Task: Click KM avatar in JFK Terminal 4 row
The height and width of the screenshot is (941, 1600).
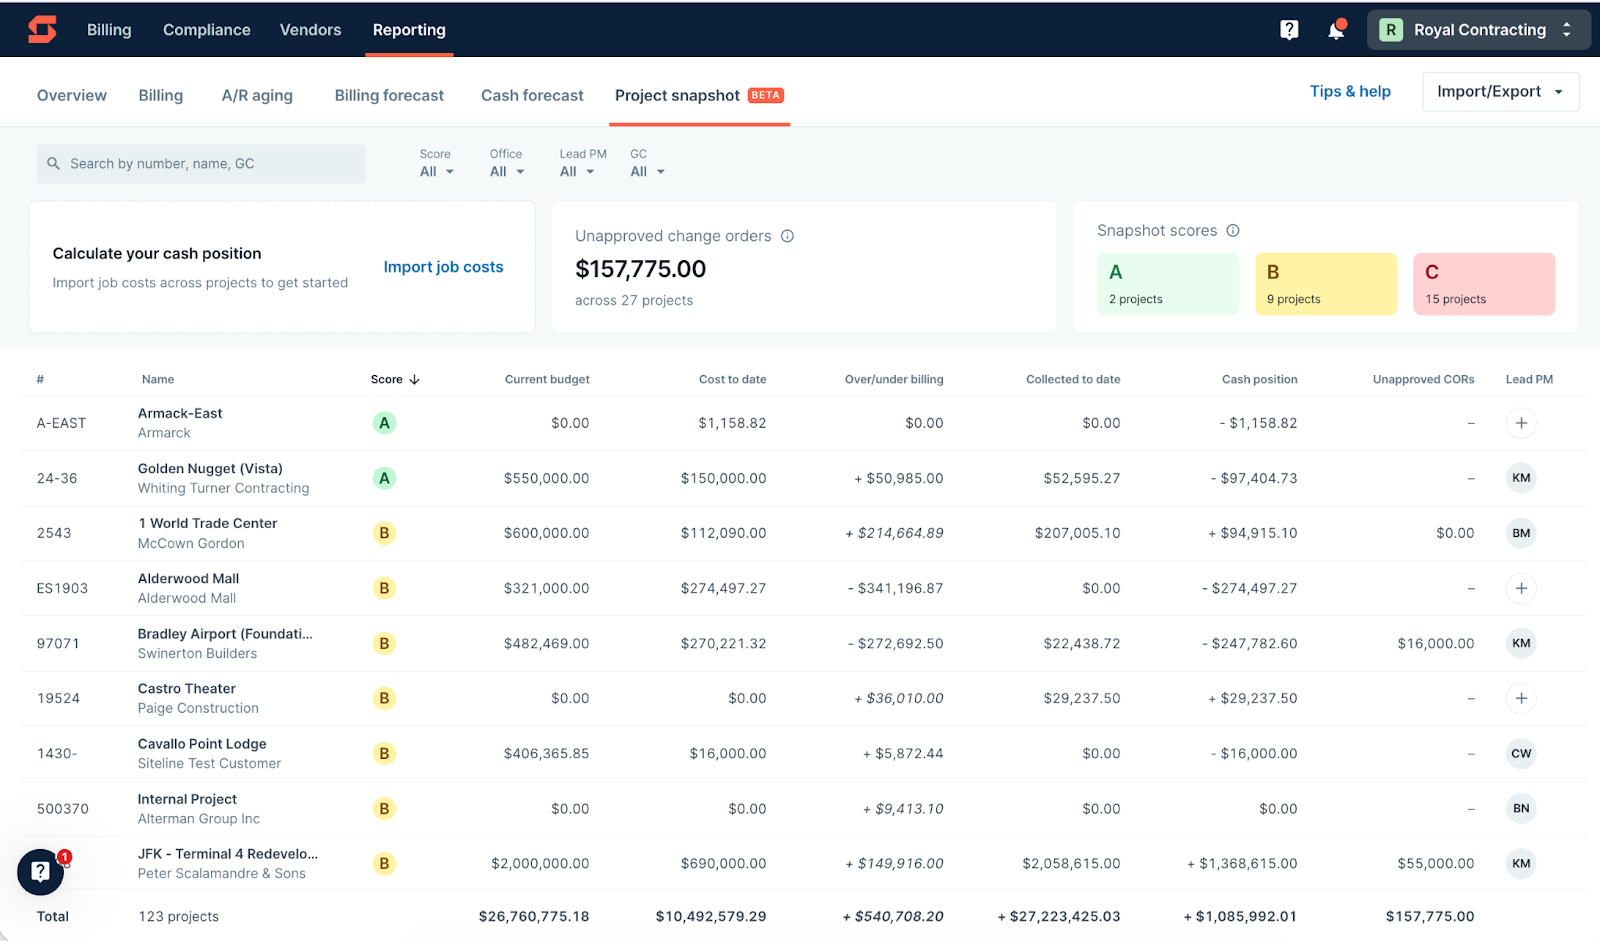Action: pyautogui.click(x=1521, y=863)
